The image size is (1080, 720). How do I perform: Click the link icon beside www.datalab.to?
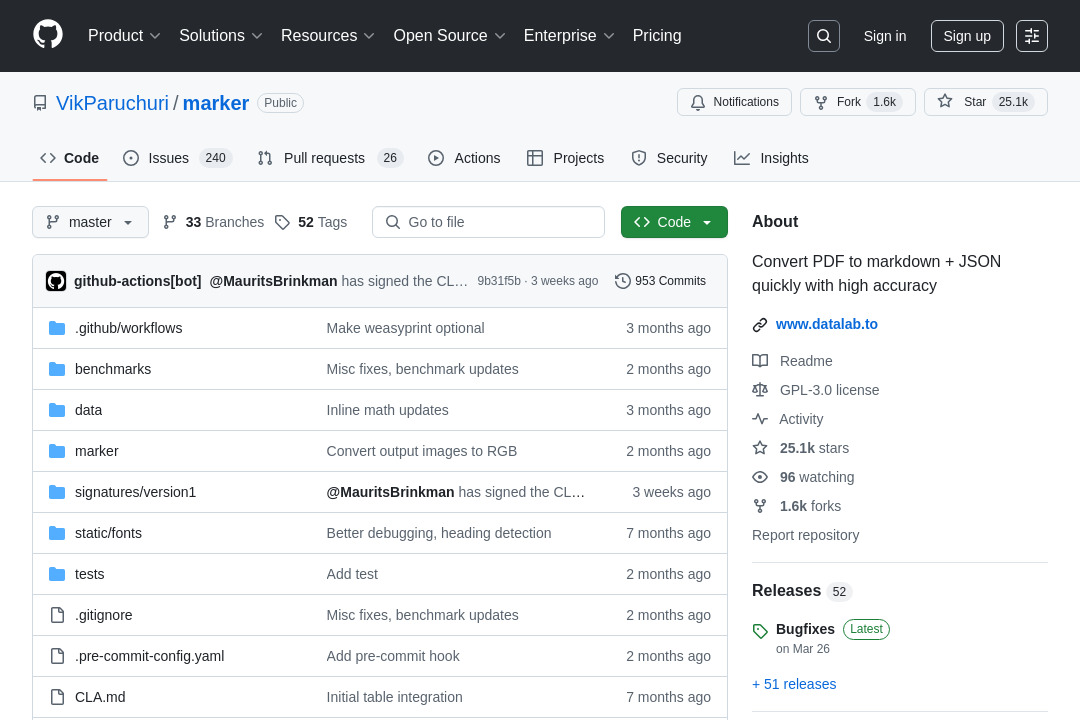tap(760, 325)
